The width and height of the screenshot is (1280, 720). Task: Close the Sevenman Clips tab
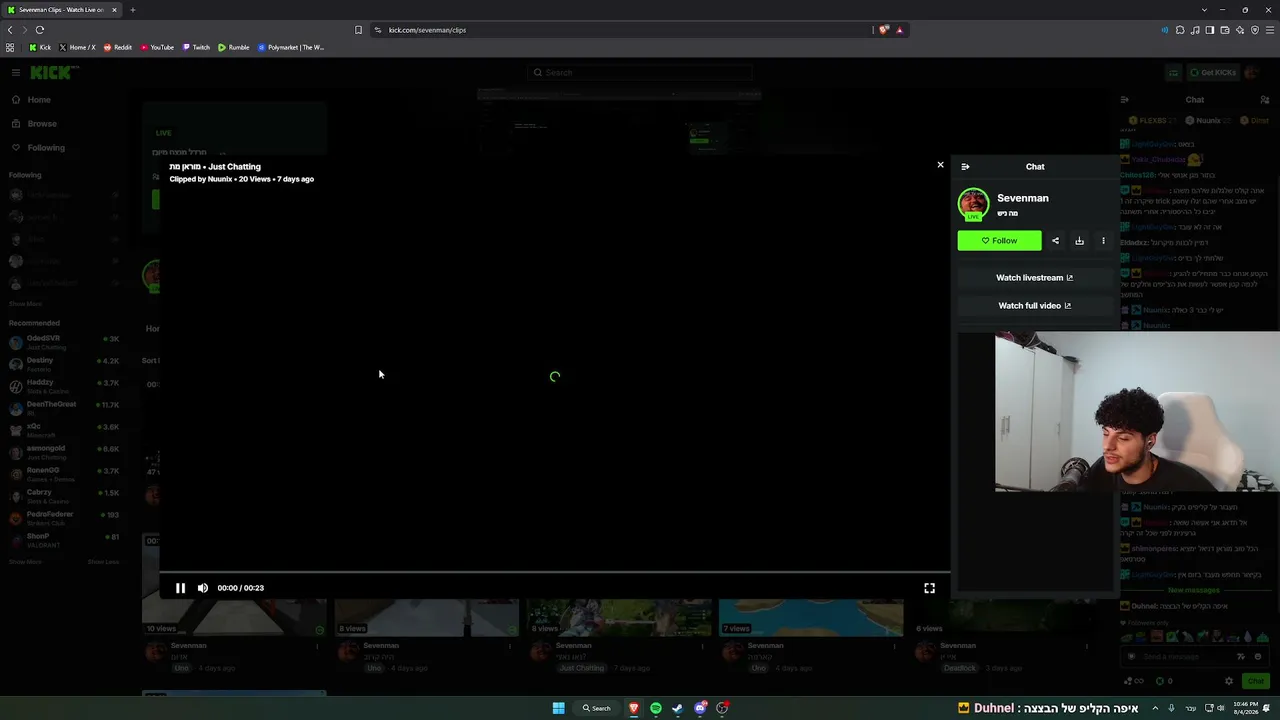click(114, 10)
